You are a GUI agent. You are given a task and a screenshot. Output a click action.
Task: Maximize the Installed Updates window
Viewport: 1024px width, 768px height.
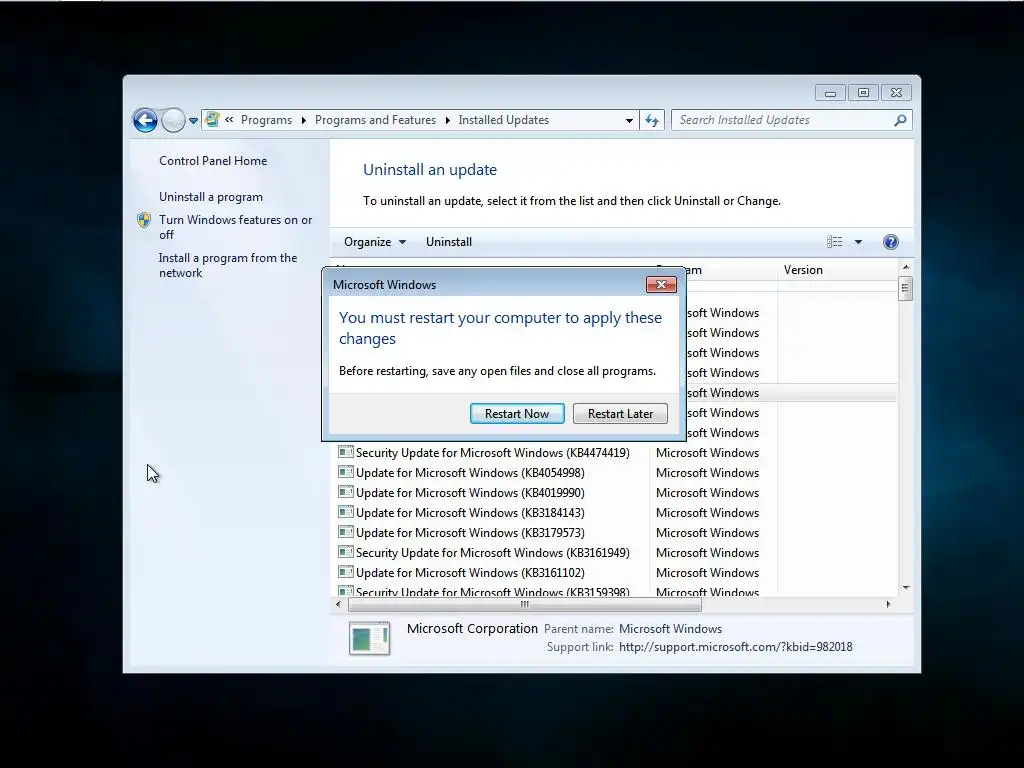click(863, 93)
